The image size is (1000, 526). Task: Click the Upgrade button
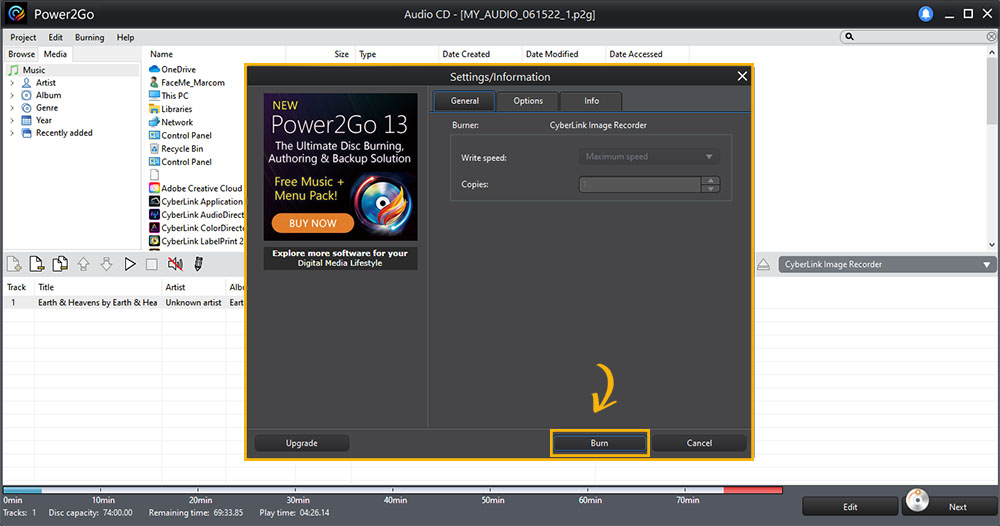point(302,443)
